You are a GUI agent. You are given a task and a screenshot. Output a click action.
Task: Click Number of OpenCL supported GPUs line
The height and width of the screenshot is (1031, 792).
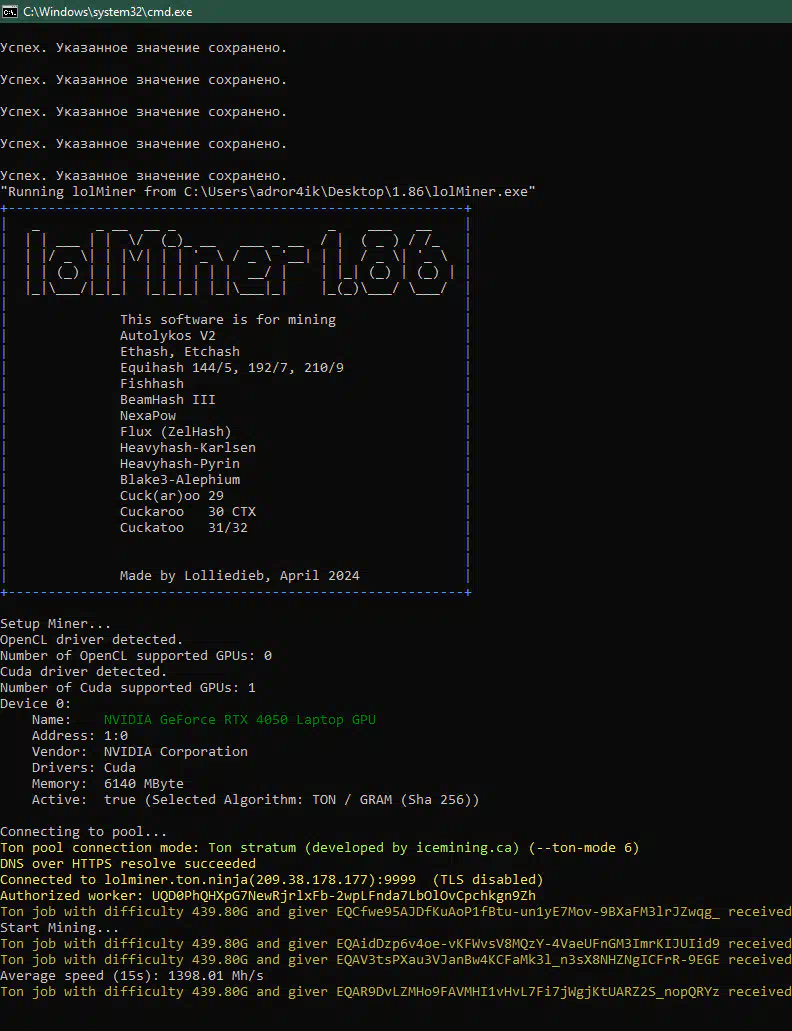tap(136, 656)
